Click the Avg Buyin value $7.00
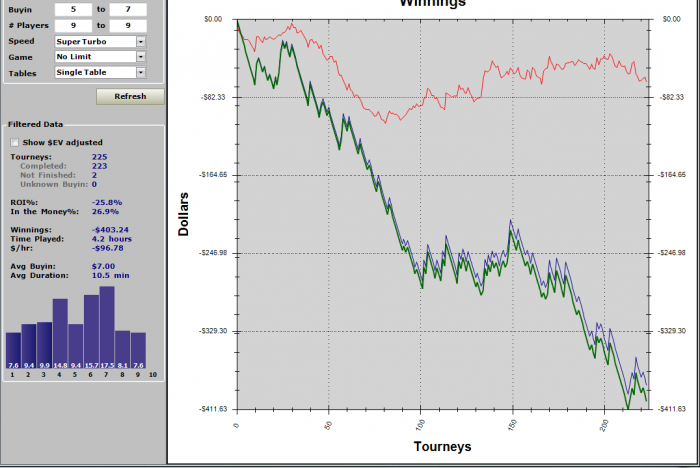 click(104, 267)
